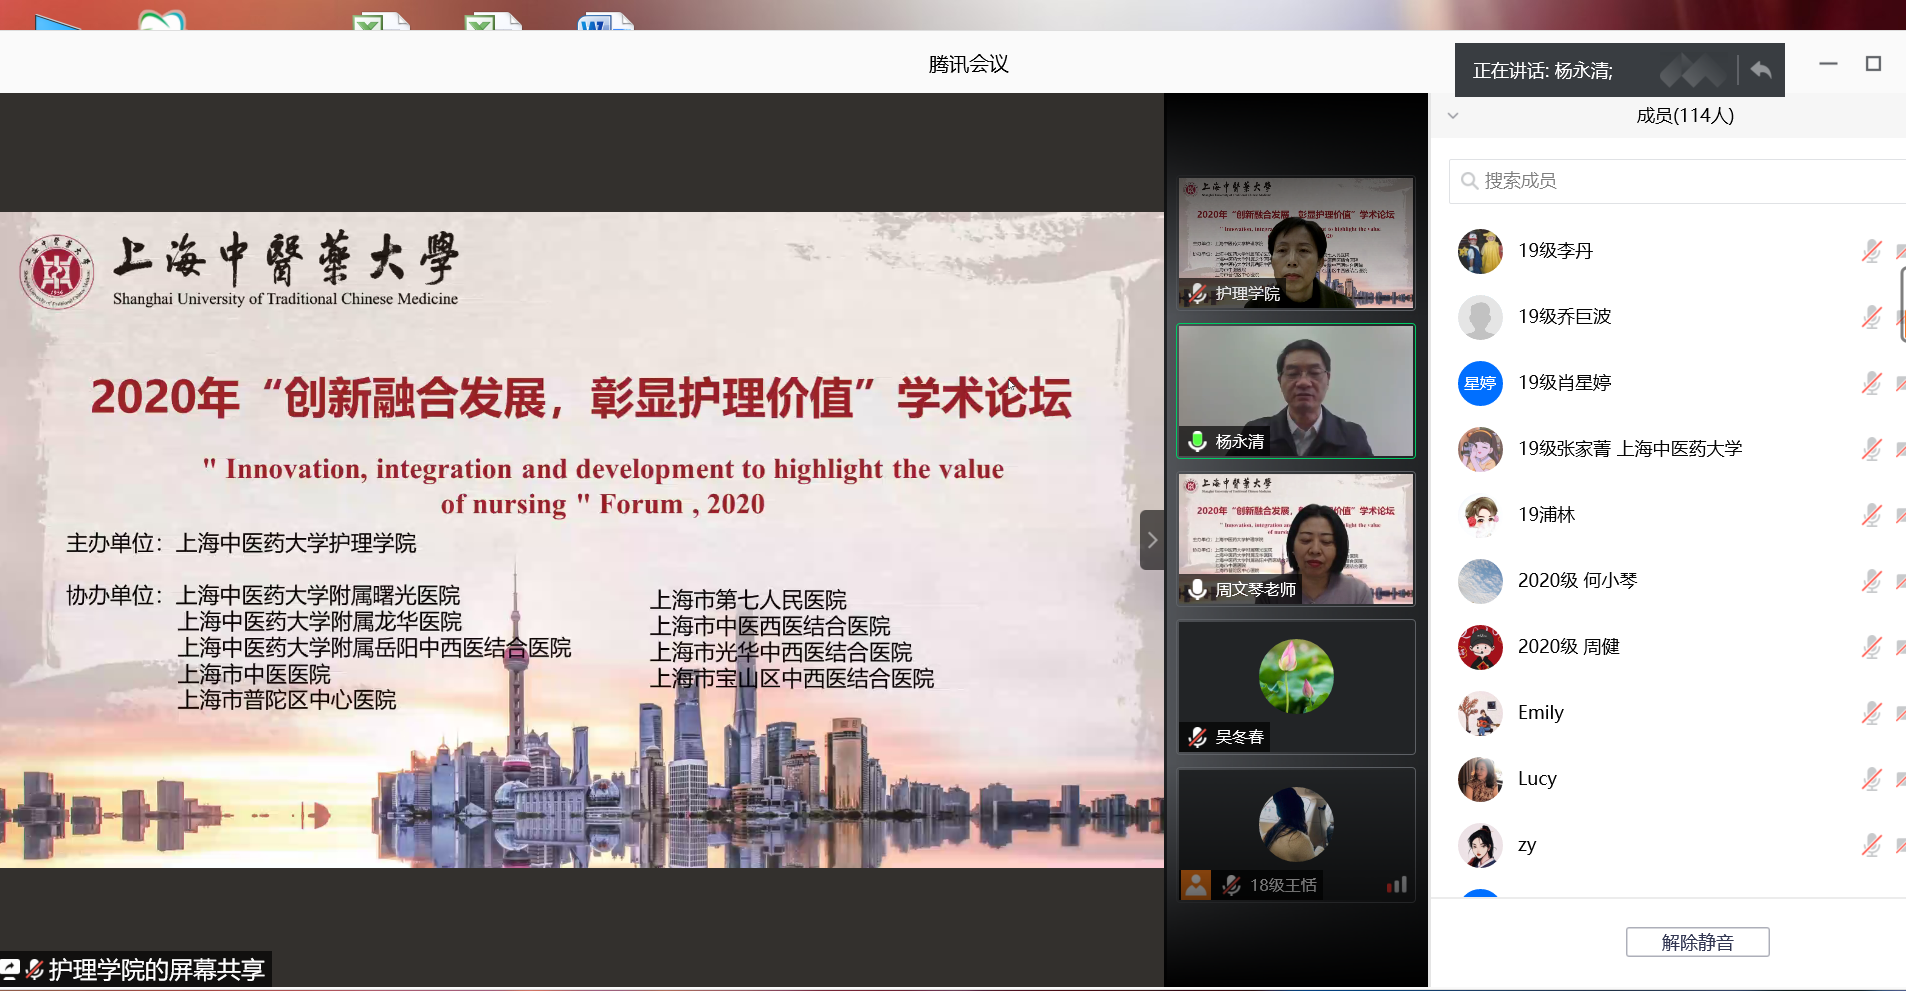Toggle microphone for member 2020级 周健
The height and width of the screenshot is (991, 1906).
[1871, 647]
